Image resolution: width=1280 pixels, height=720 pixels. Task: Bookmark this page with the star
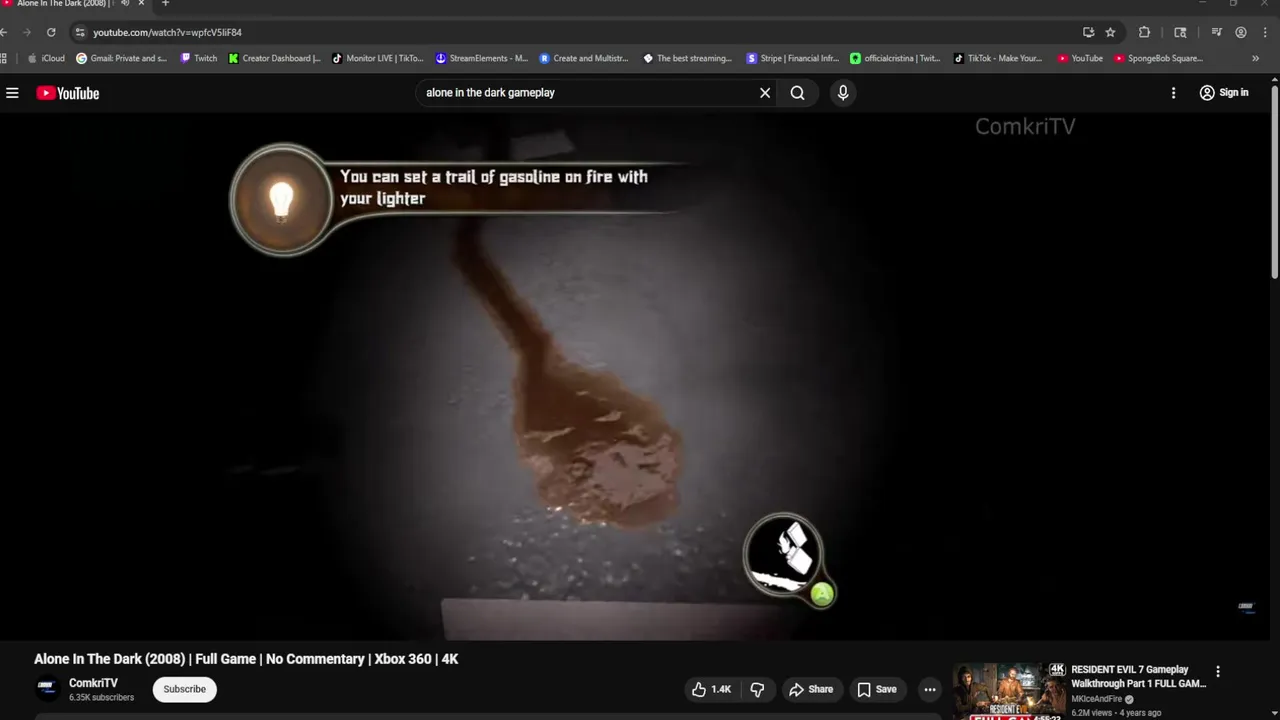point(1110,32)
